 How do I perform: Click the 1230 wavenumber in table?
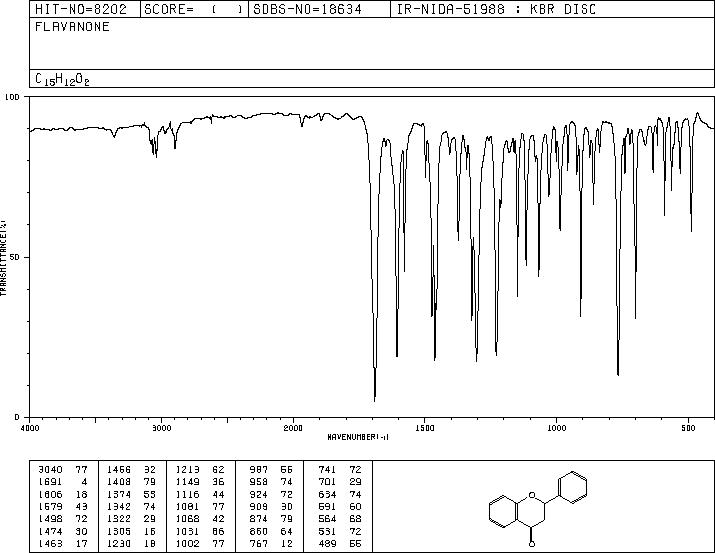click(119, 544)
